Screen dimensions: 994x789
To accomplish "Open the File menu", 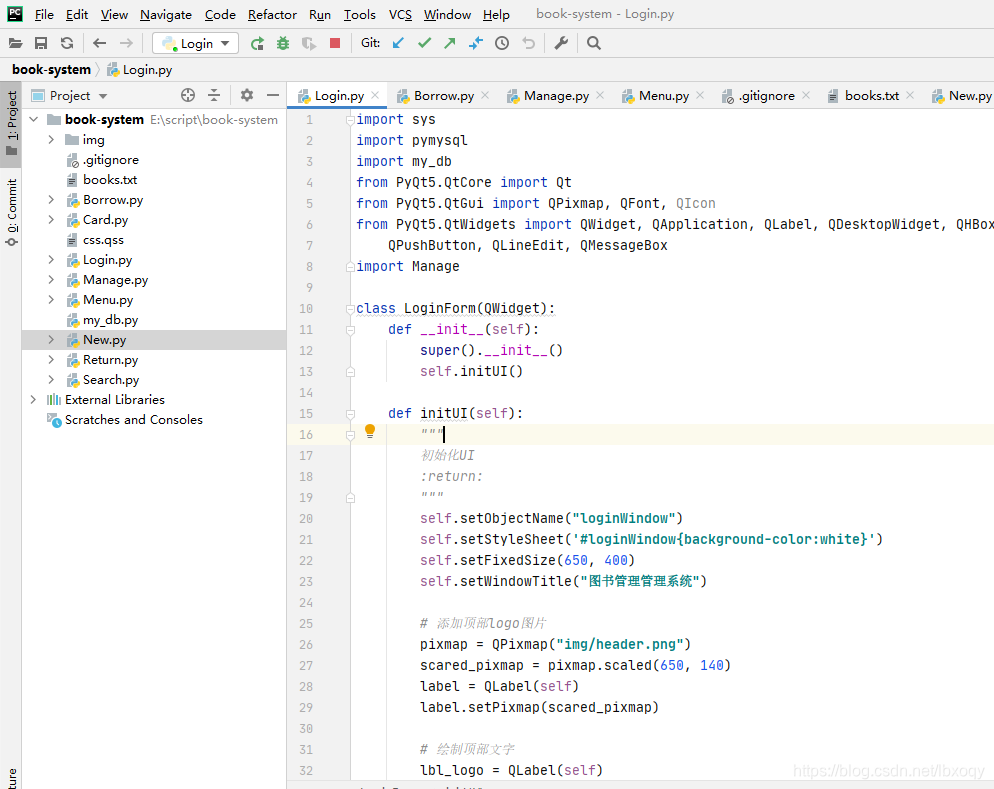I will [x=44, y=15].
